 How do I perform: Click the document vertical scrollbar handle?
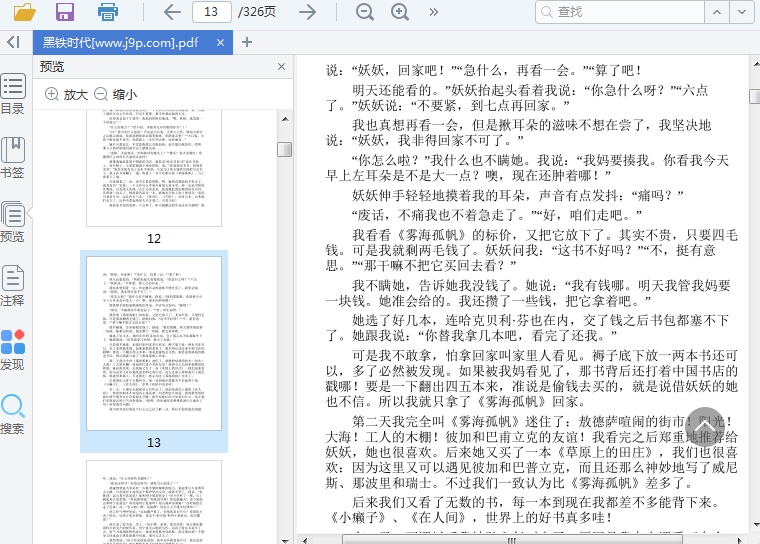(x=754, y=96)
